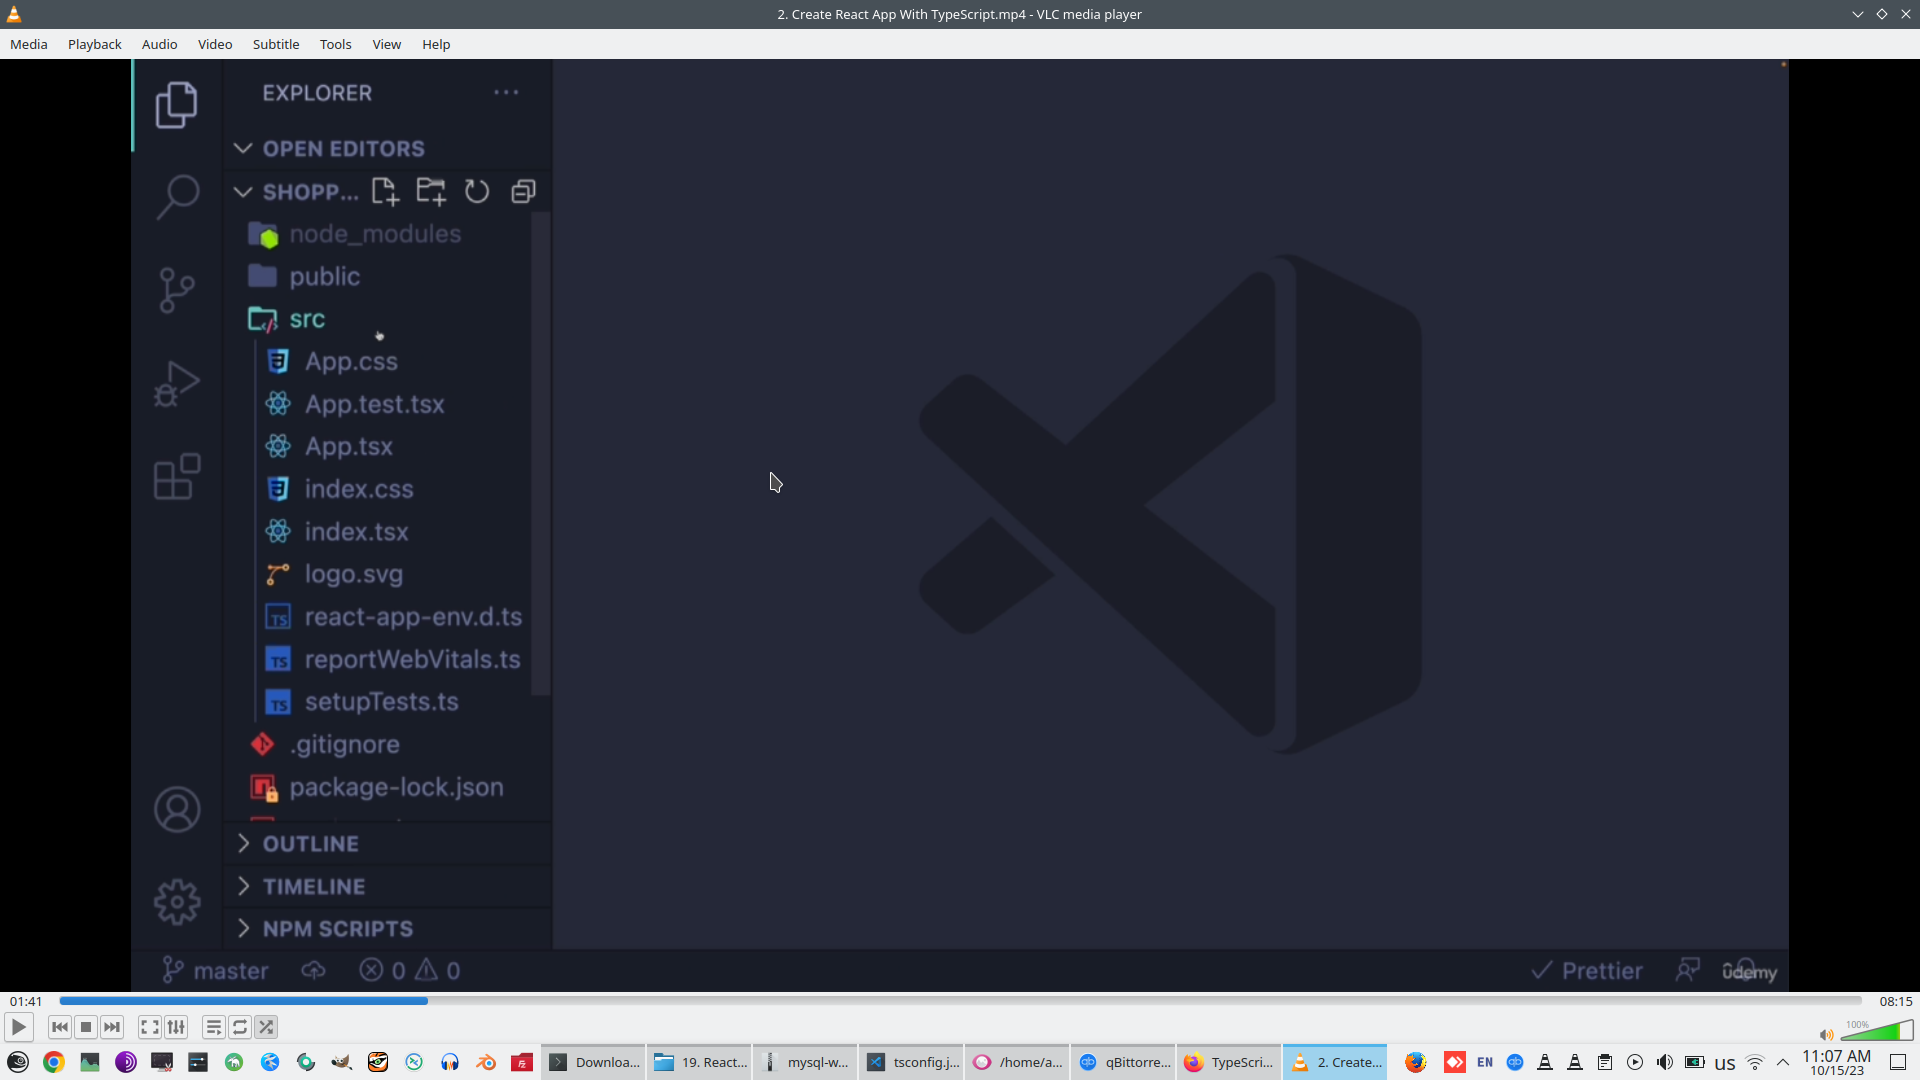Viewport: 1920px width, 1080px height.
Task: Open Chrome from the taskbar
Action: 54,1062
